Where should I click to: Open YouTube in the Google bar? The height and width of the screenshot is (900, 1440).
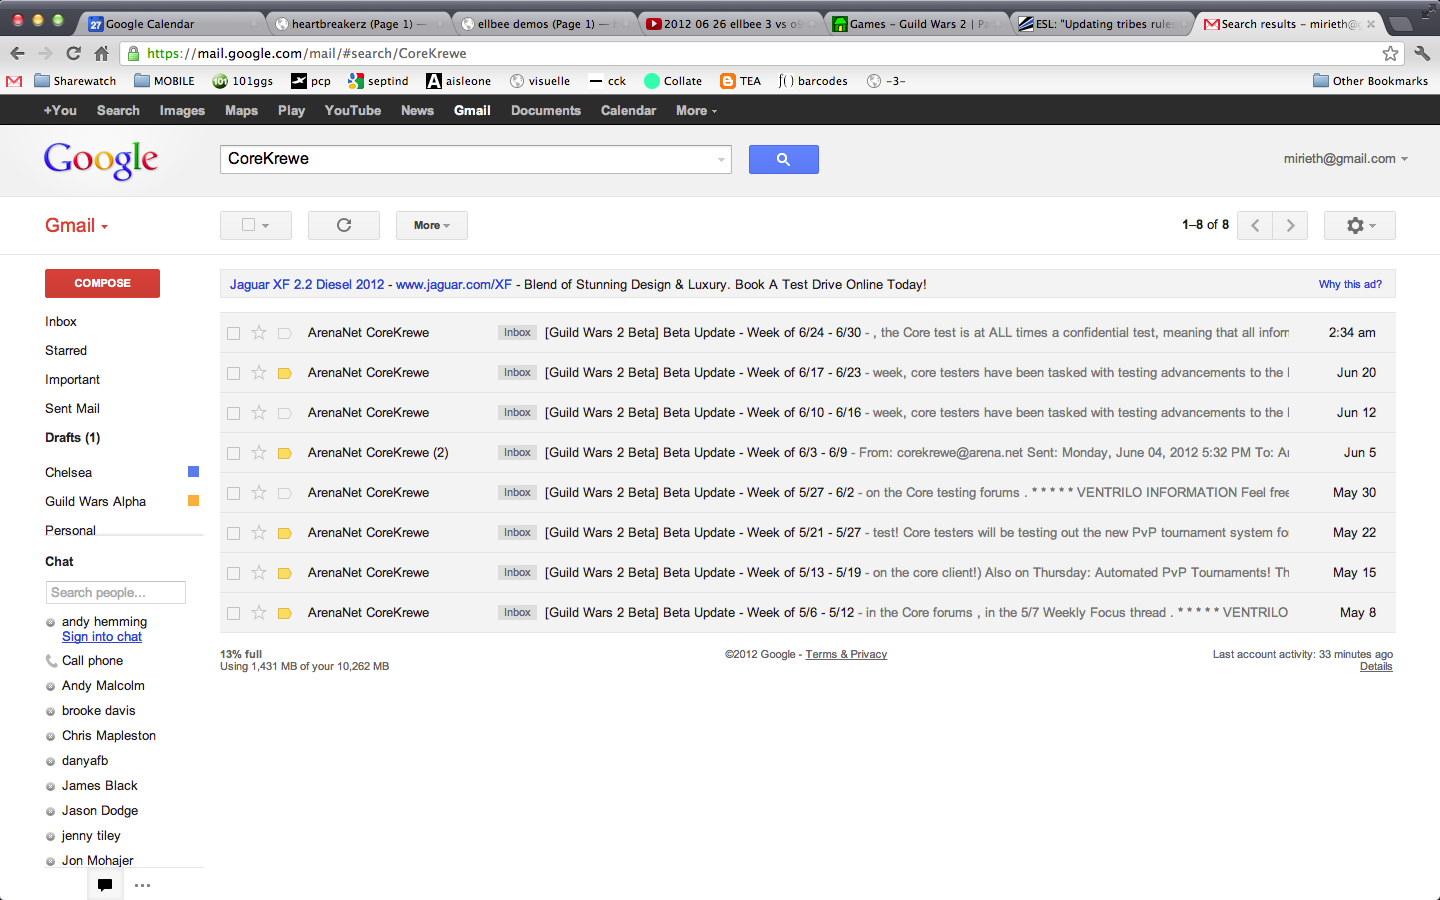(353, 111)
